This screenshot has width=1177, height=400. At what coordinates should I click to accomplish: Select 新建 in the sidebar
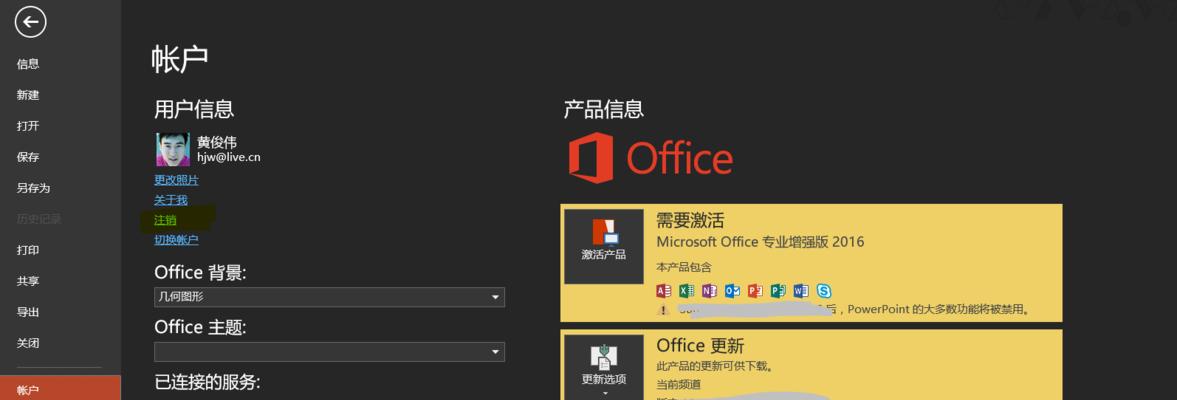28,95
